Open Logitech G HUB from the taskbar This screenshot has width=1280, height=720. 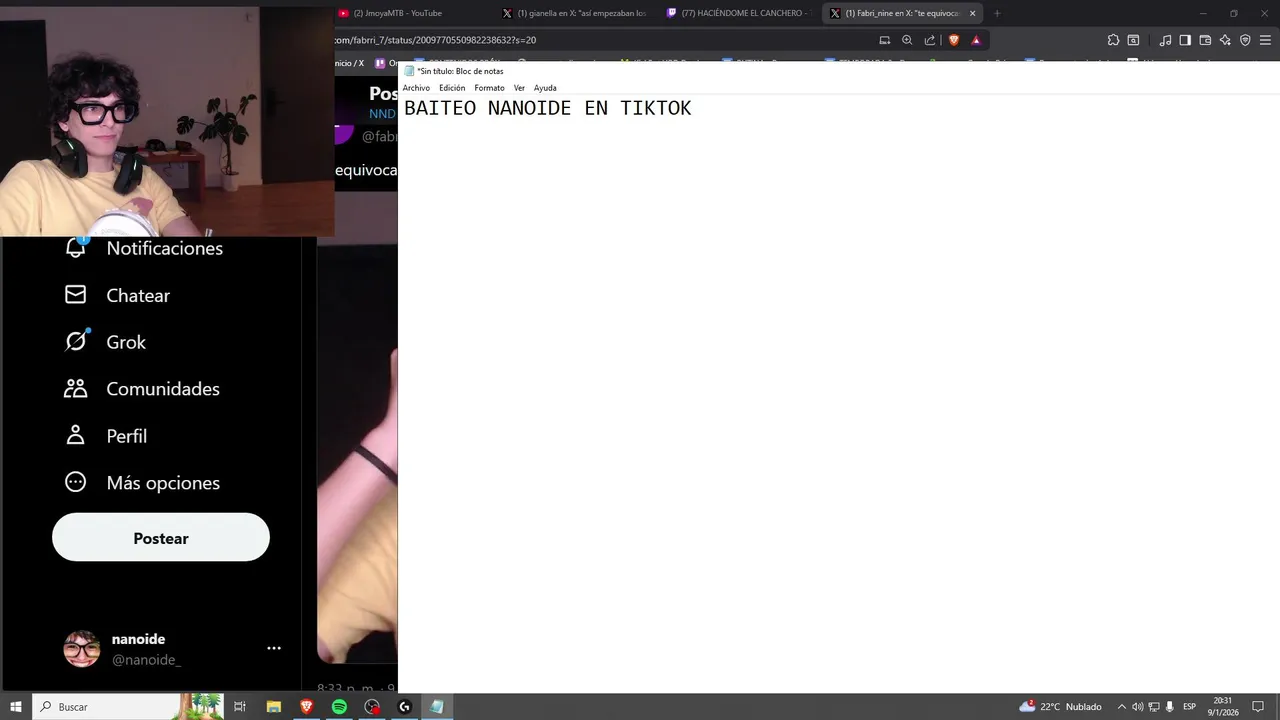[405, 707]
